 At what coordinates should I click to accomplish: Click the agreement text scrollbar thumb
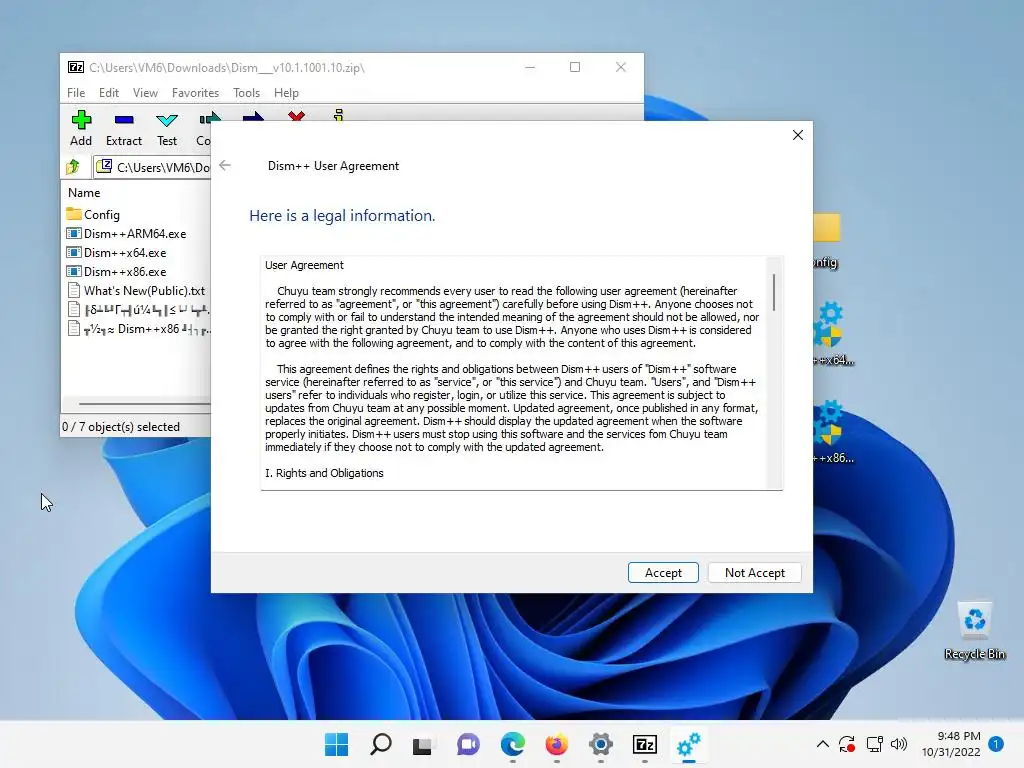point(774,292)
